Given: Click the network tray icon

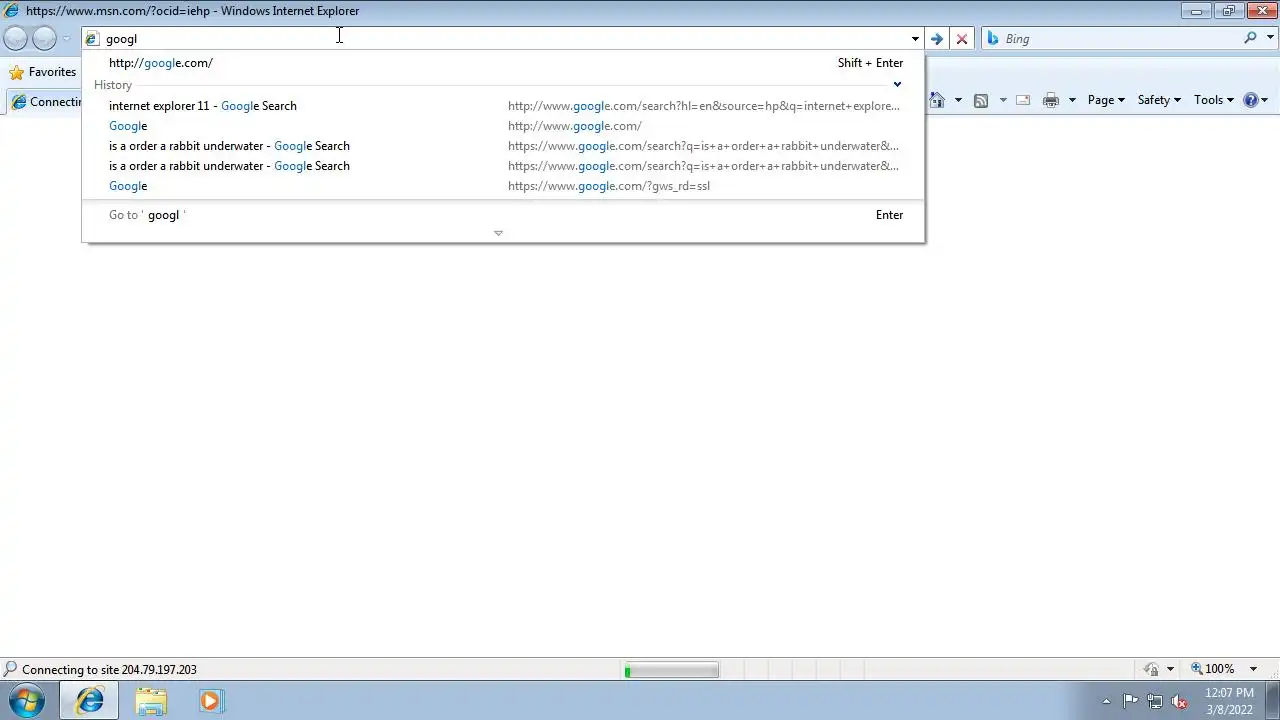Looking at the screenshot, I should (1155, 701).
